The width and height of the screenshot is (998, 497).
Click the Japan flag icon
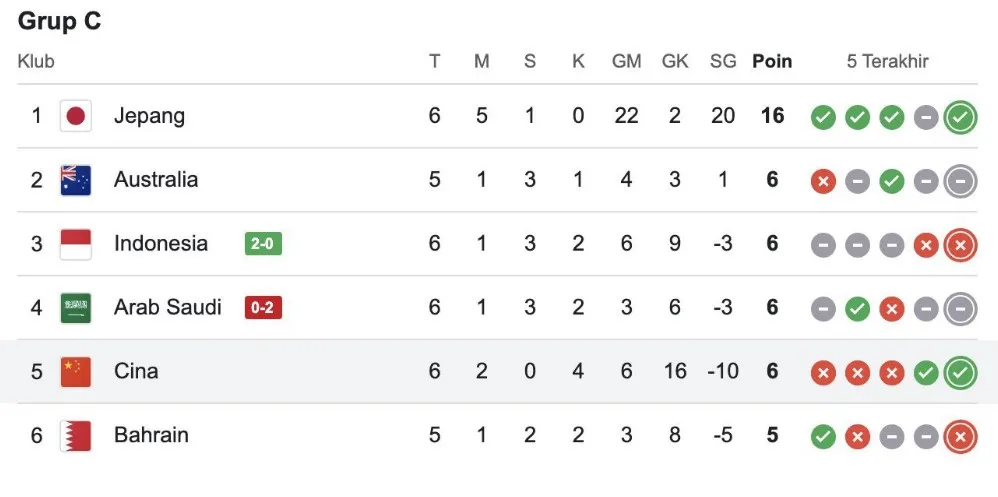(75, 116)
